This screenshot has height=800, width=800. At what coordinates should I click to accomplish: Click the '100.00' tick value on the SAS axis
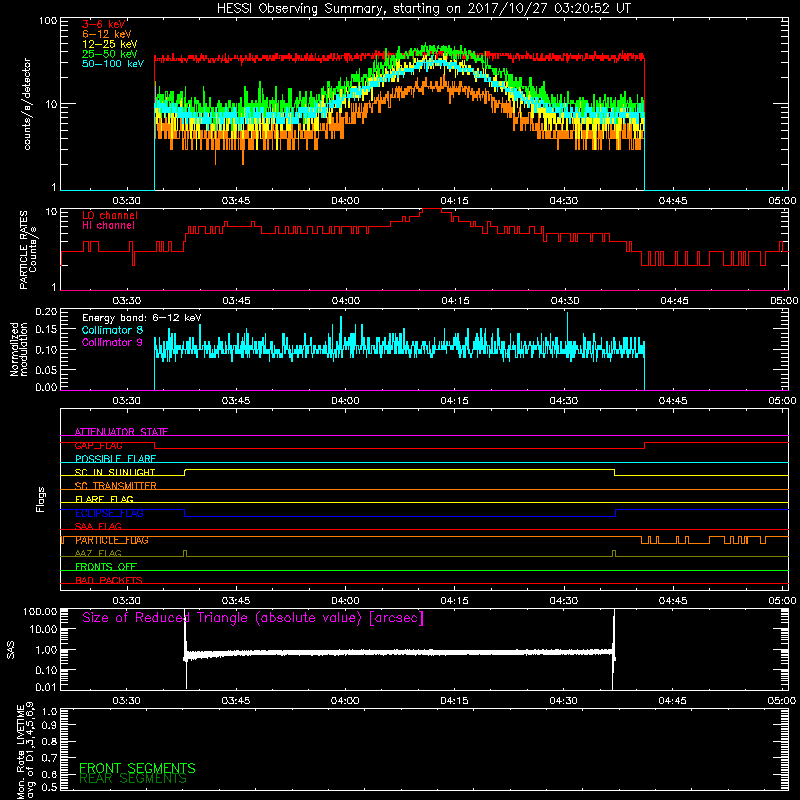pyautogui.click(x=40, y=611)
